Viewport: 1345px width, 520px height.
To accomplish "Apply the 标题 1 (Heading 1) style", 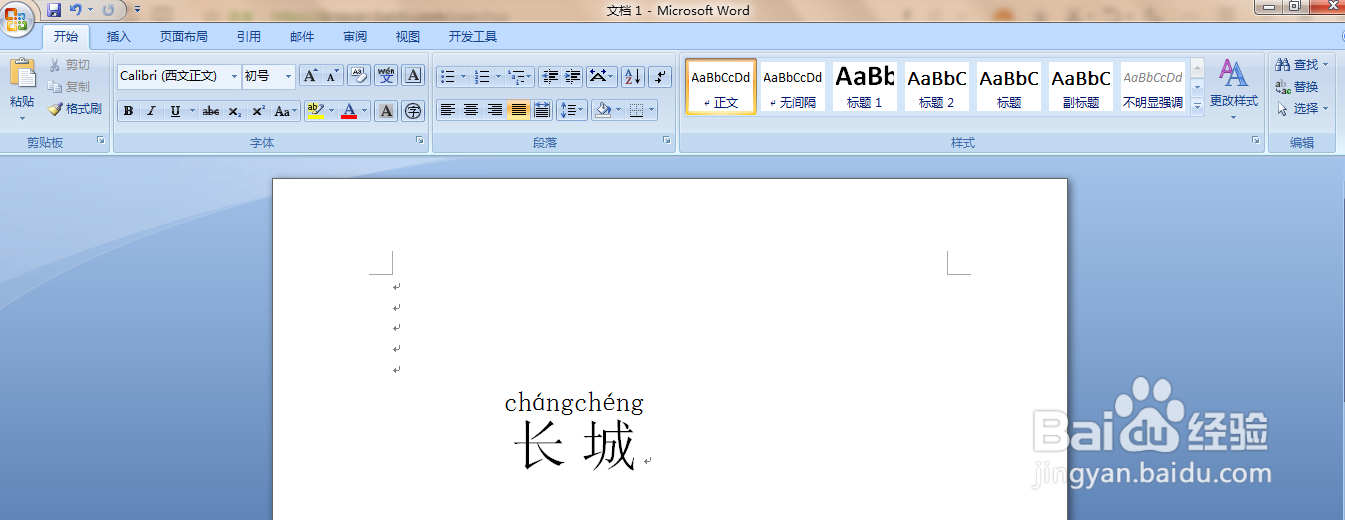I will point(865,86).
